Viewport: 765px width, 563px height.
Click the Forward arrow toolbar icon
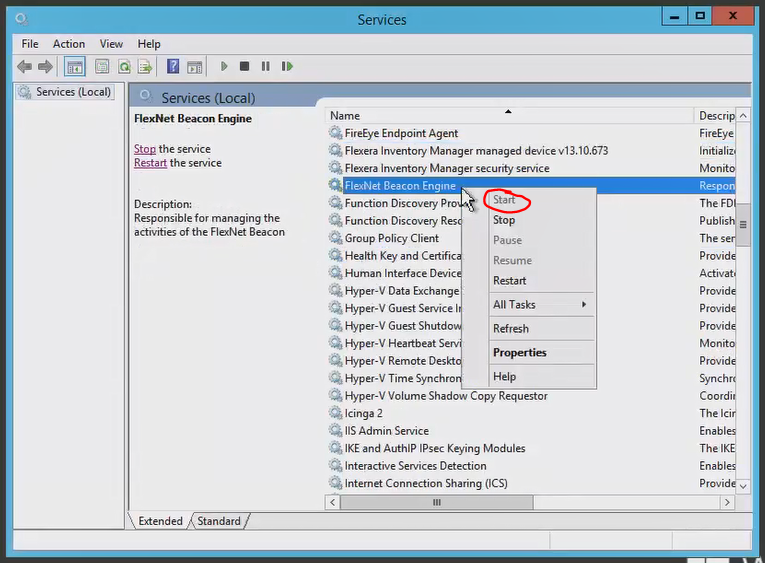[x=45, y=66]
